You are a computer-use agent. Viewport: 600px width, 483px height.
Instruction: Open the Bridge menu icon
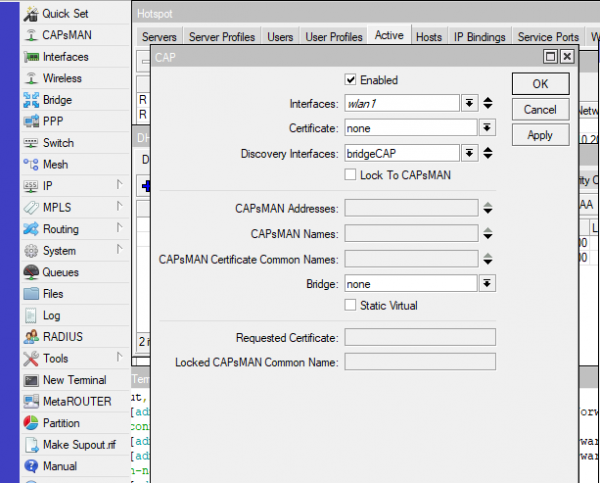pyautogui.click(x=29, y=100)
